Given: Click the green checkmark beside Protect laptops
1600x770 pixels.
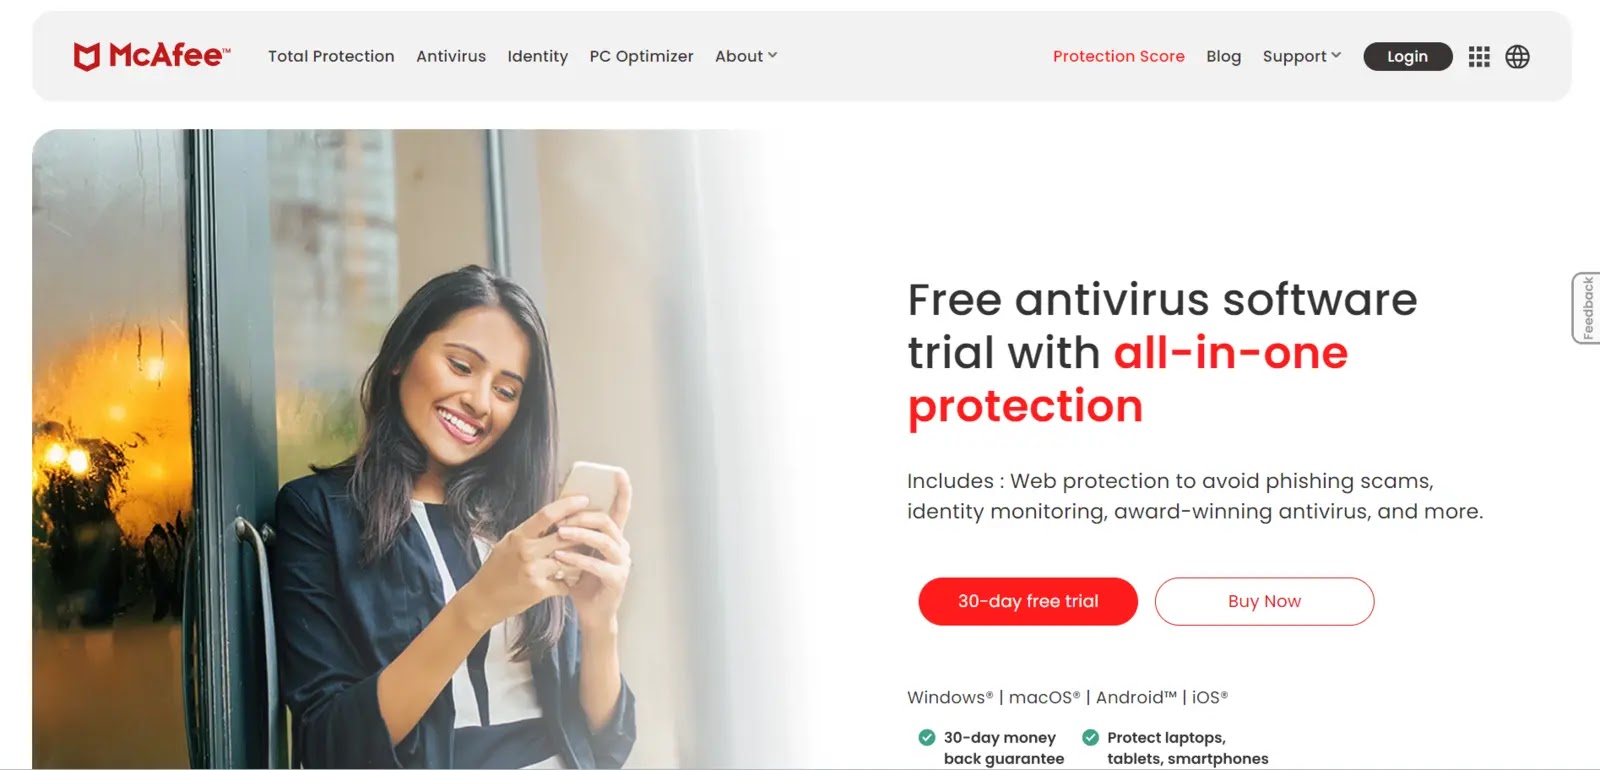Looking at the screenshot, I should click(x=1090, y=738).
